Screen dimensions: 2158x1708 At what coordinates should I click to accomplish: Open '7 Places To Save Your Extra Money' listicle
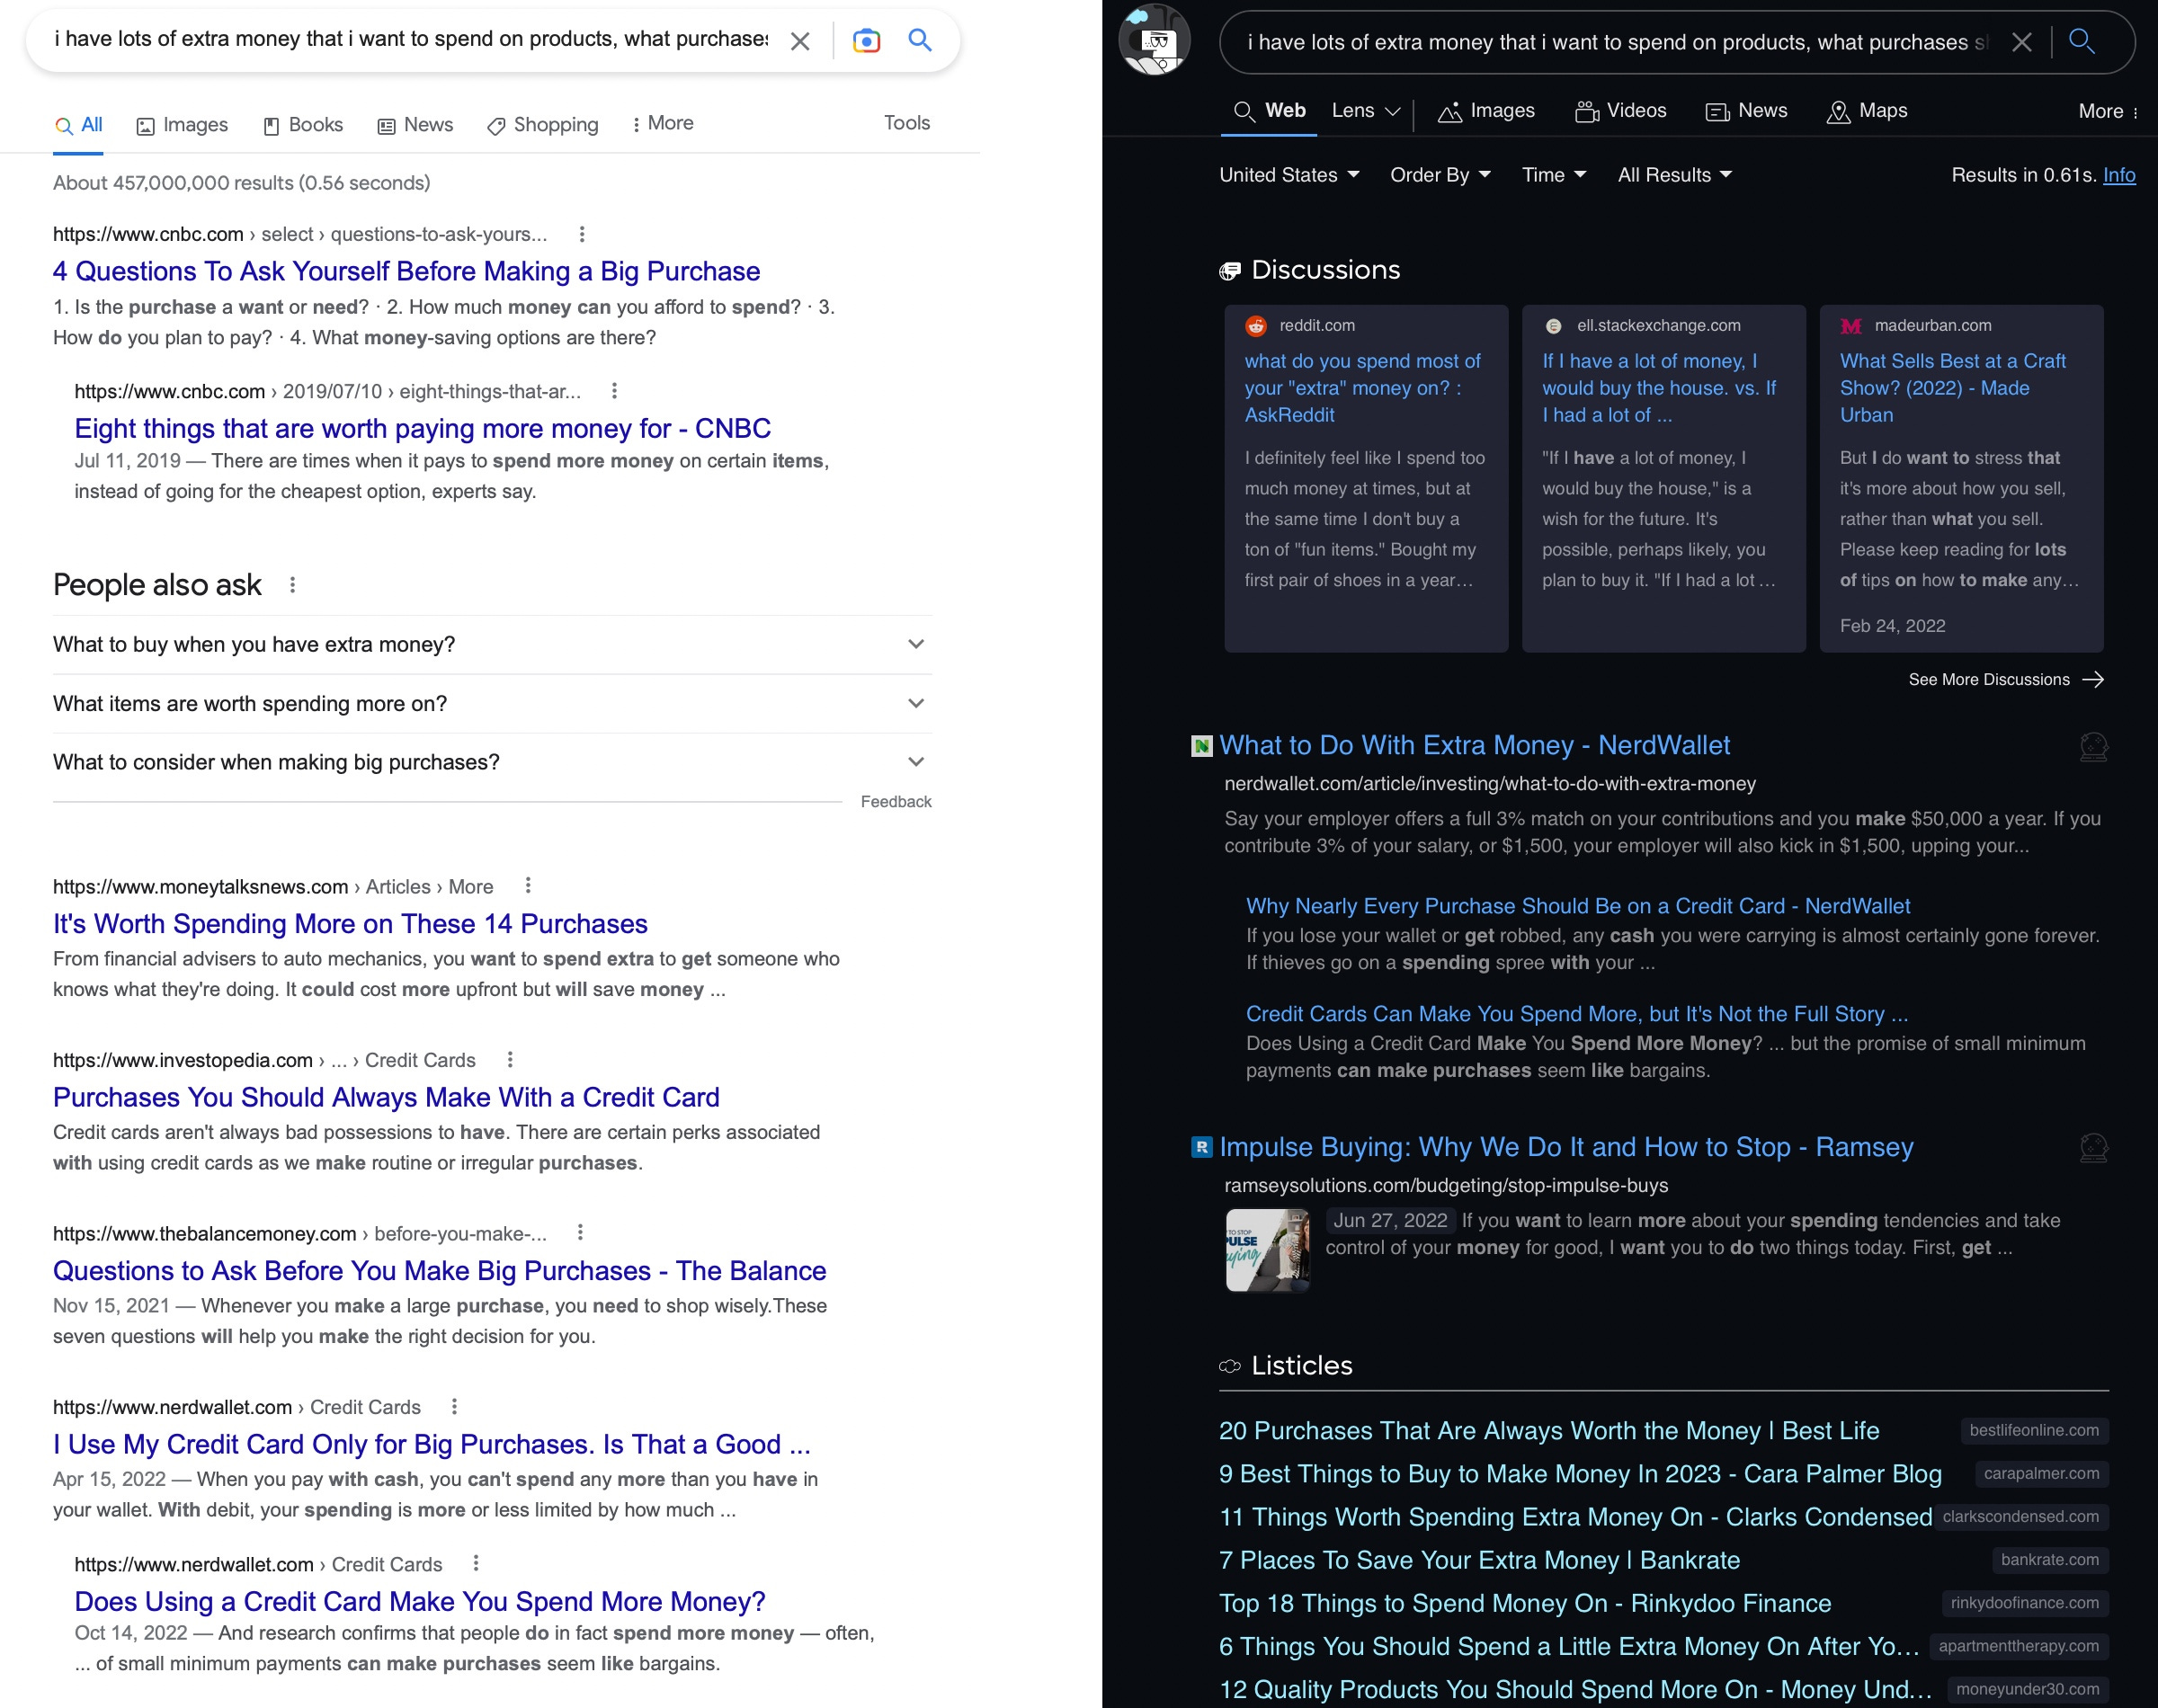(1479, 1560)
